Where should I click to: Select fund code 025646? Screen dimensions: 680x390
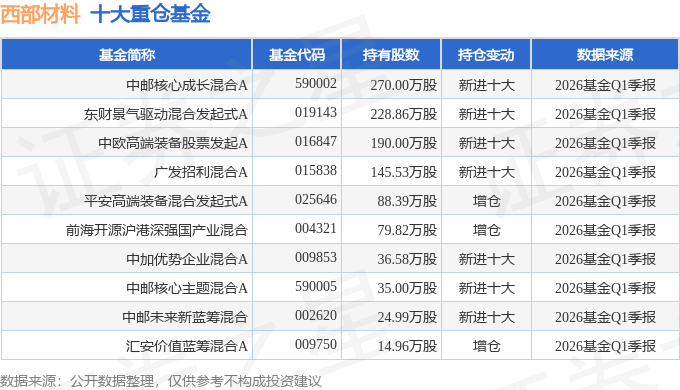pos(316,200)
